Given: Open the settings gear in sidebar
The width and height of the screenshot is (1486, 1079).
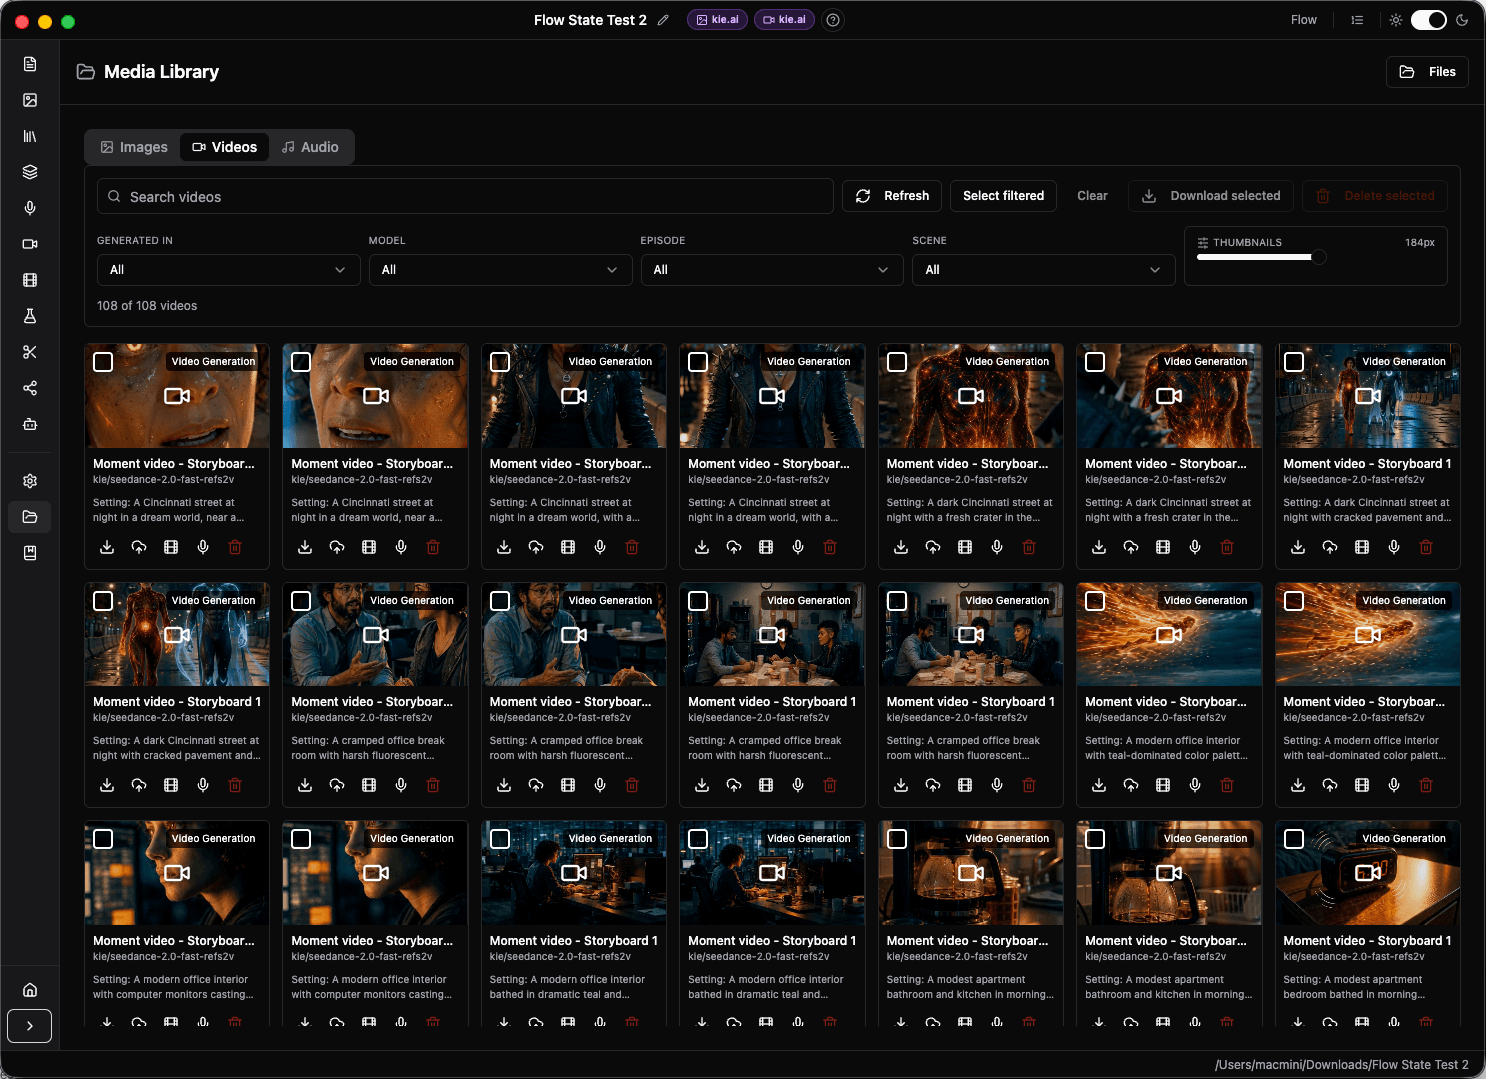Looking at the screenshot, I should coord(30,481).
